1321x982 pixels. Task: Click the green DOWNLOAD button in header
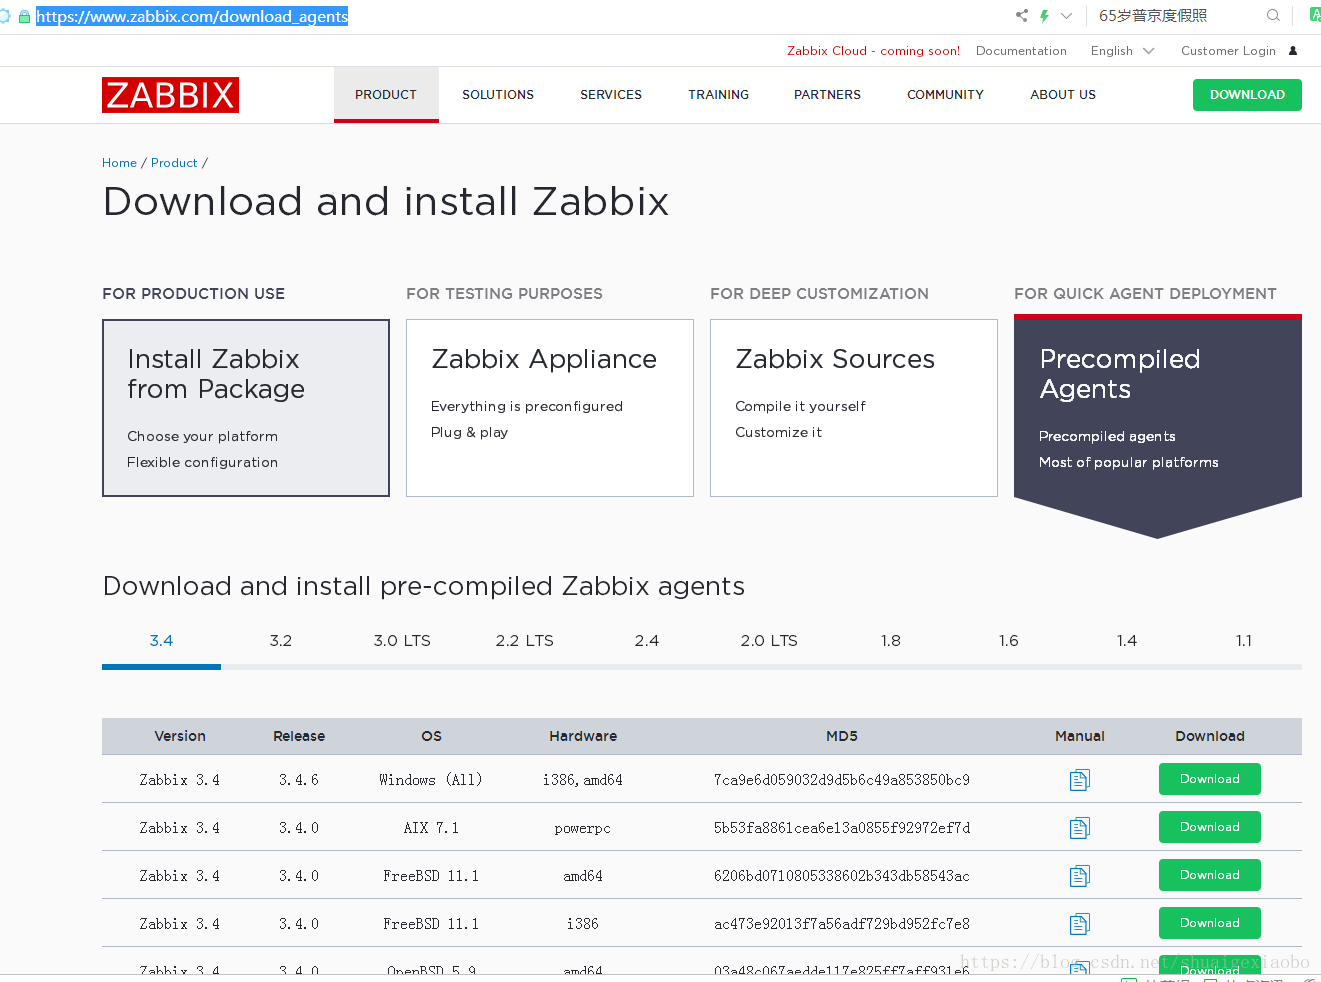coord(1246,95)
